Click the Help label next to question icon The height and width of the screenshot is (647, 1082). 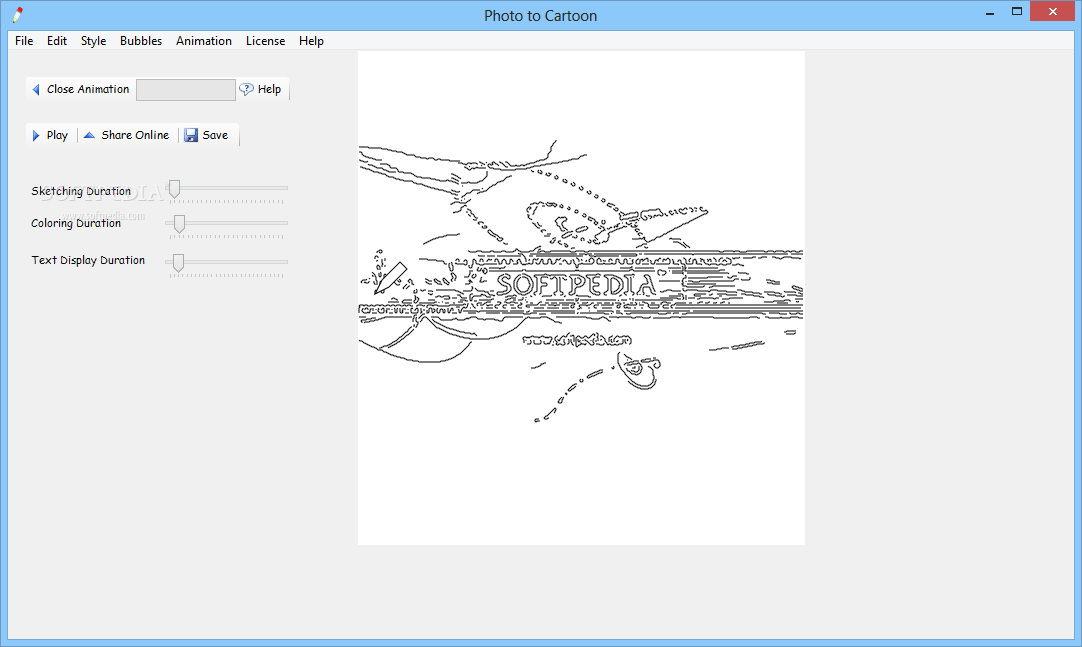269,89
